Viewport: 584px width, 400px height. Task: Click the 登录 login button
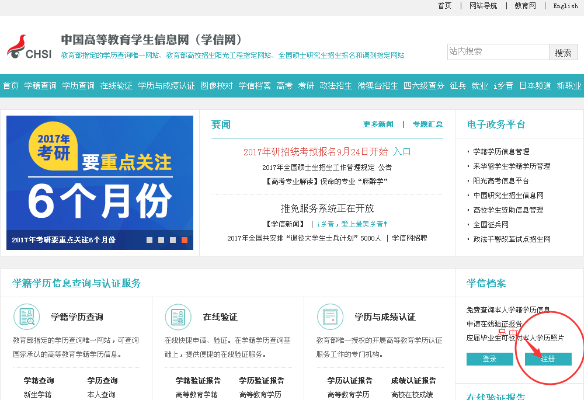tap(489, 359)
